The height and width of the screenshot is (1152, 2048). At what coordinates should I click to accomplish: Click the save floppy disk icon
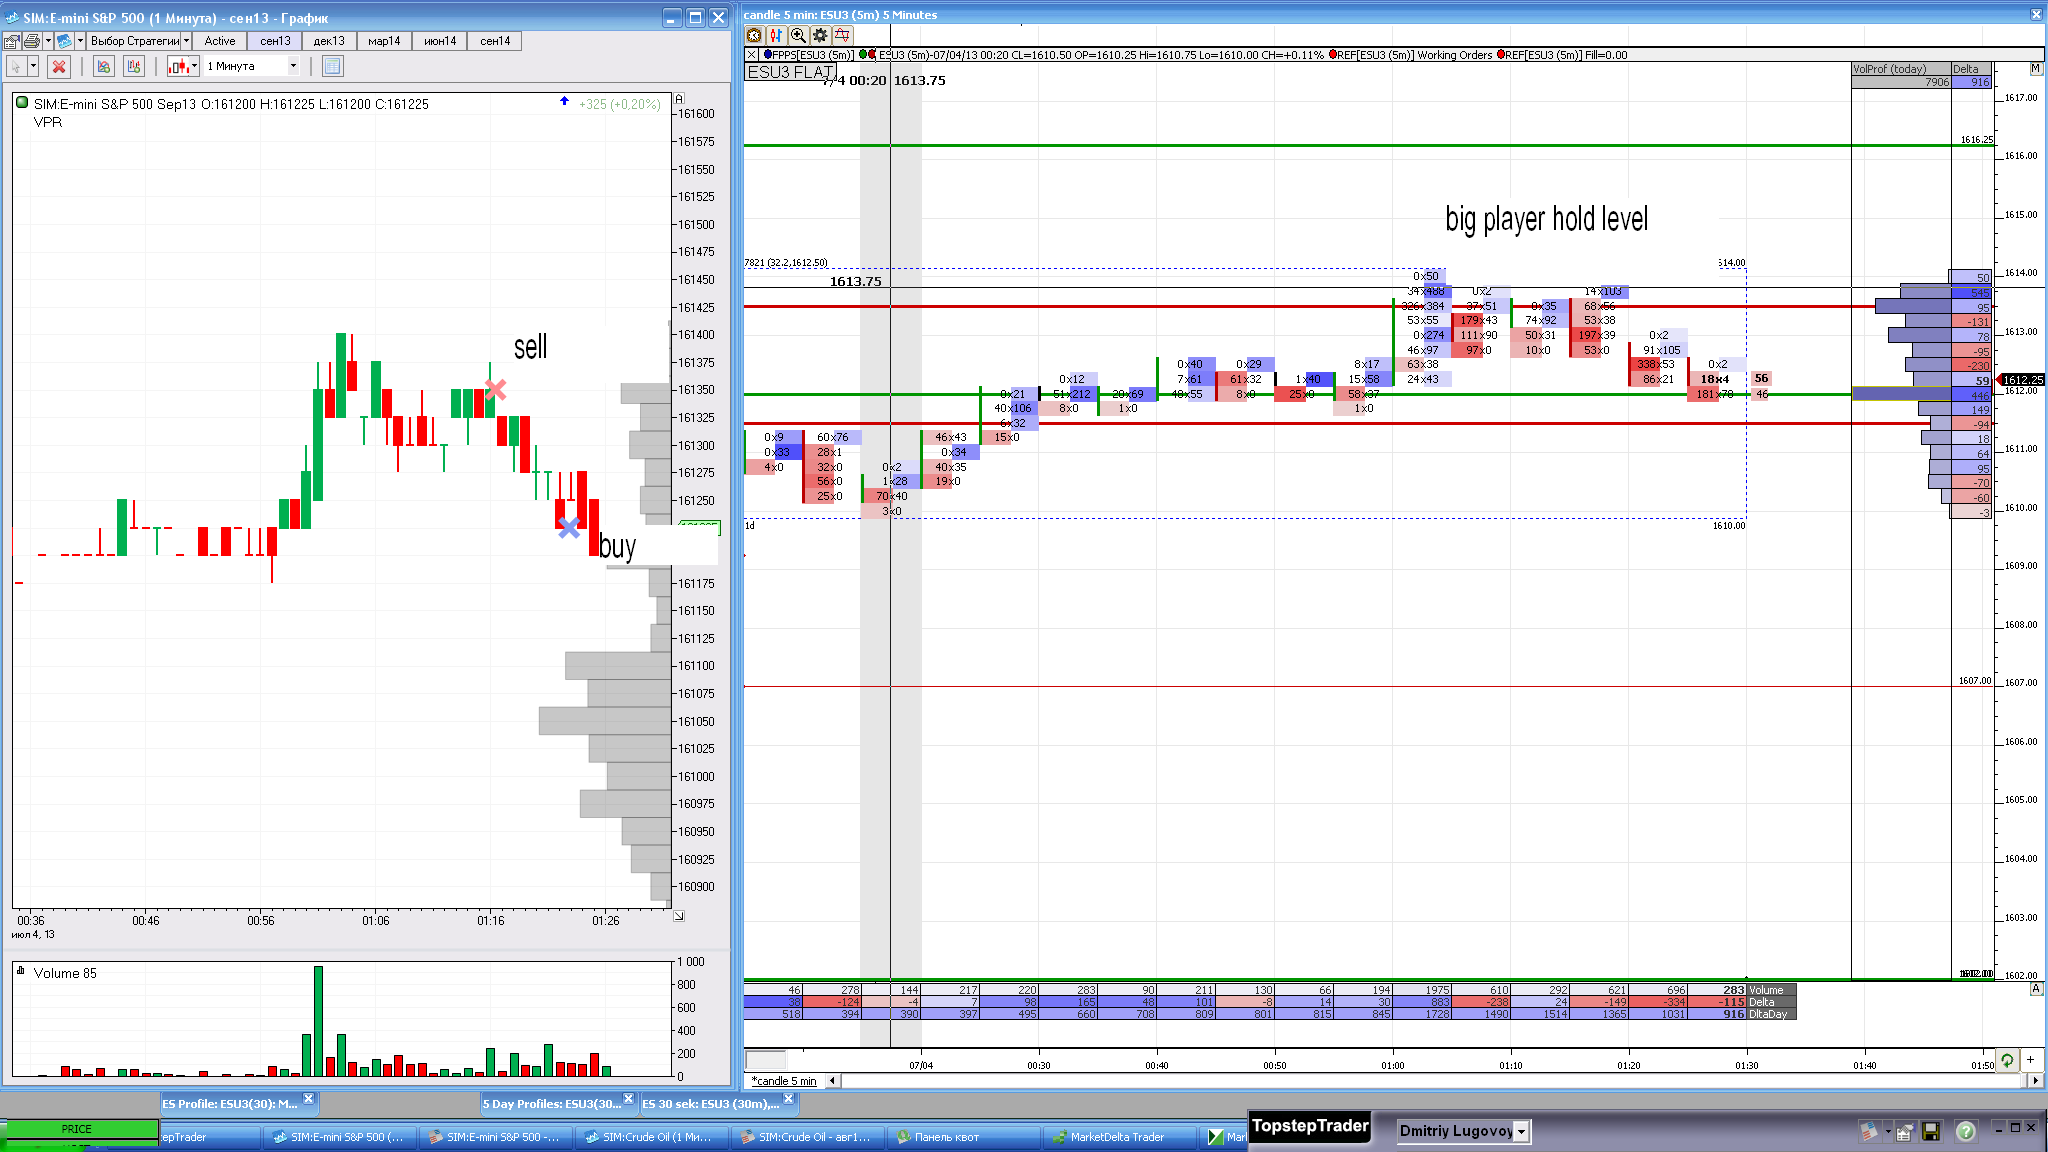pyautogui.click(x=1931, y=1131)
